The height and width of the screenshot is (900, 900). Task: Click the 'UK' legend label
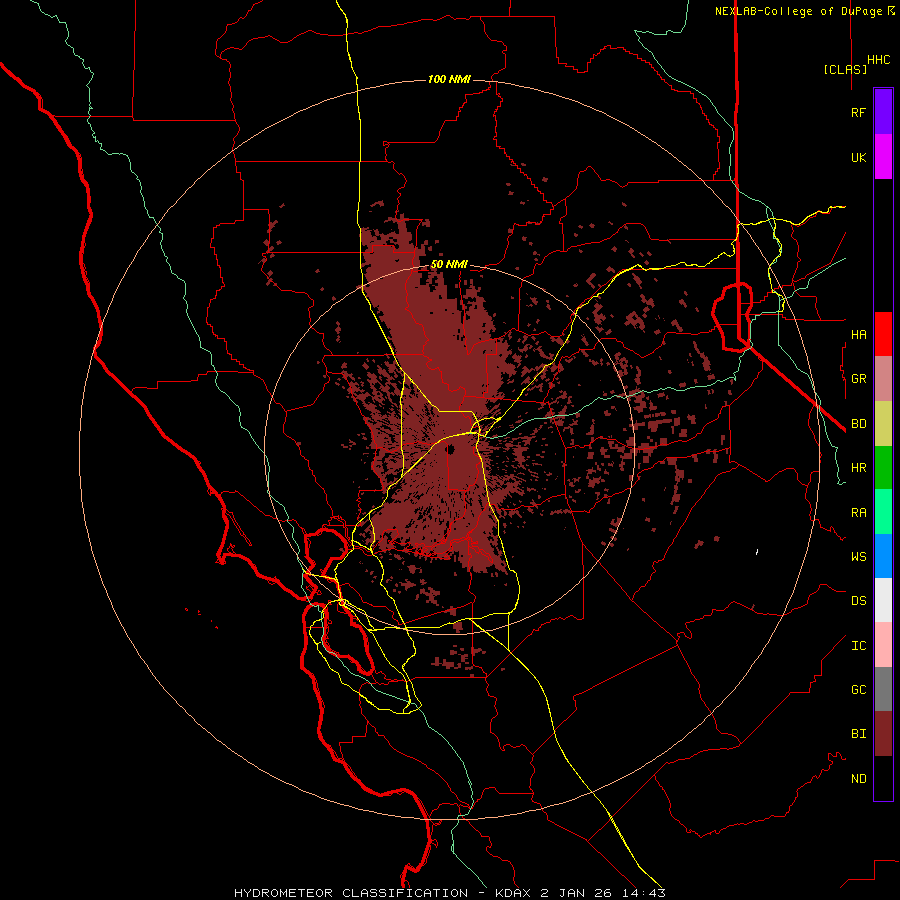click(858, 157)
